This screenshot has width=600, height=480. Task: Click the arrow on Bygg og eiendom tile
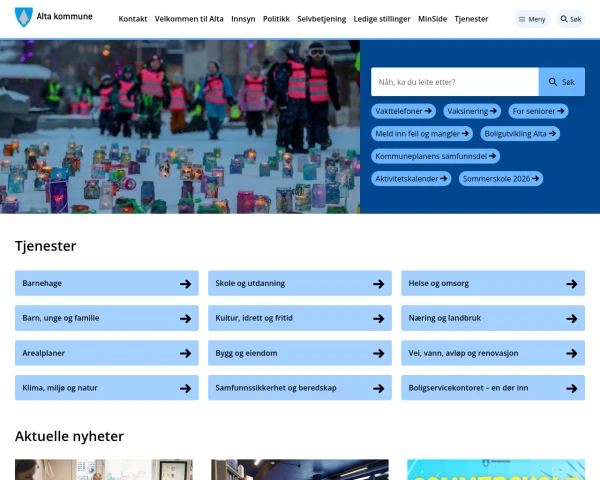pos(379,353)
